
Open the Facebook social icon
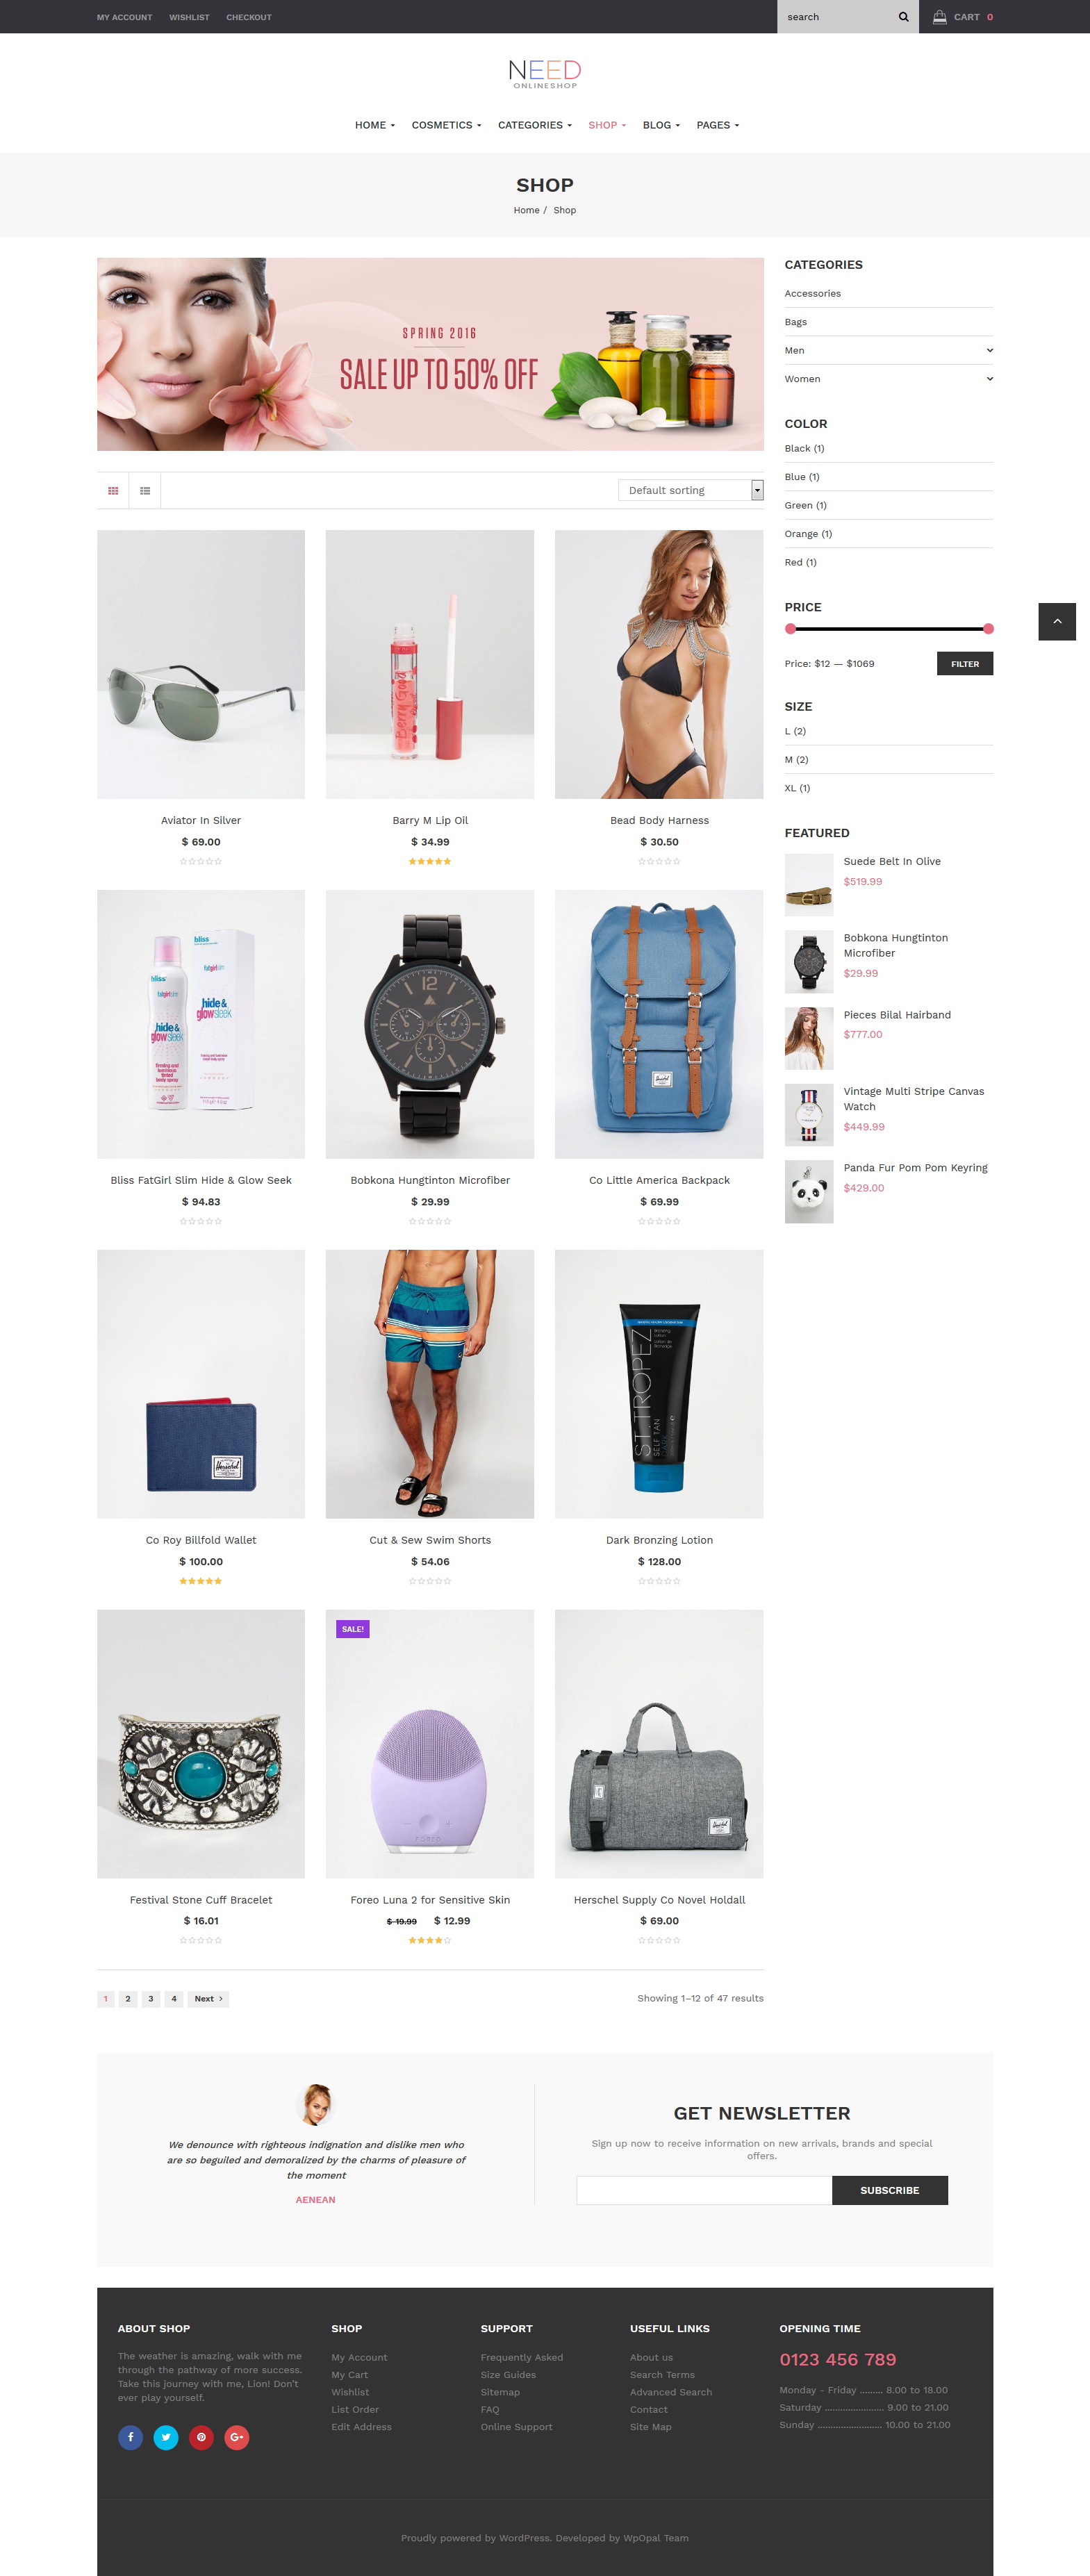130,2437
